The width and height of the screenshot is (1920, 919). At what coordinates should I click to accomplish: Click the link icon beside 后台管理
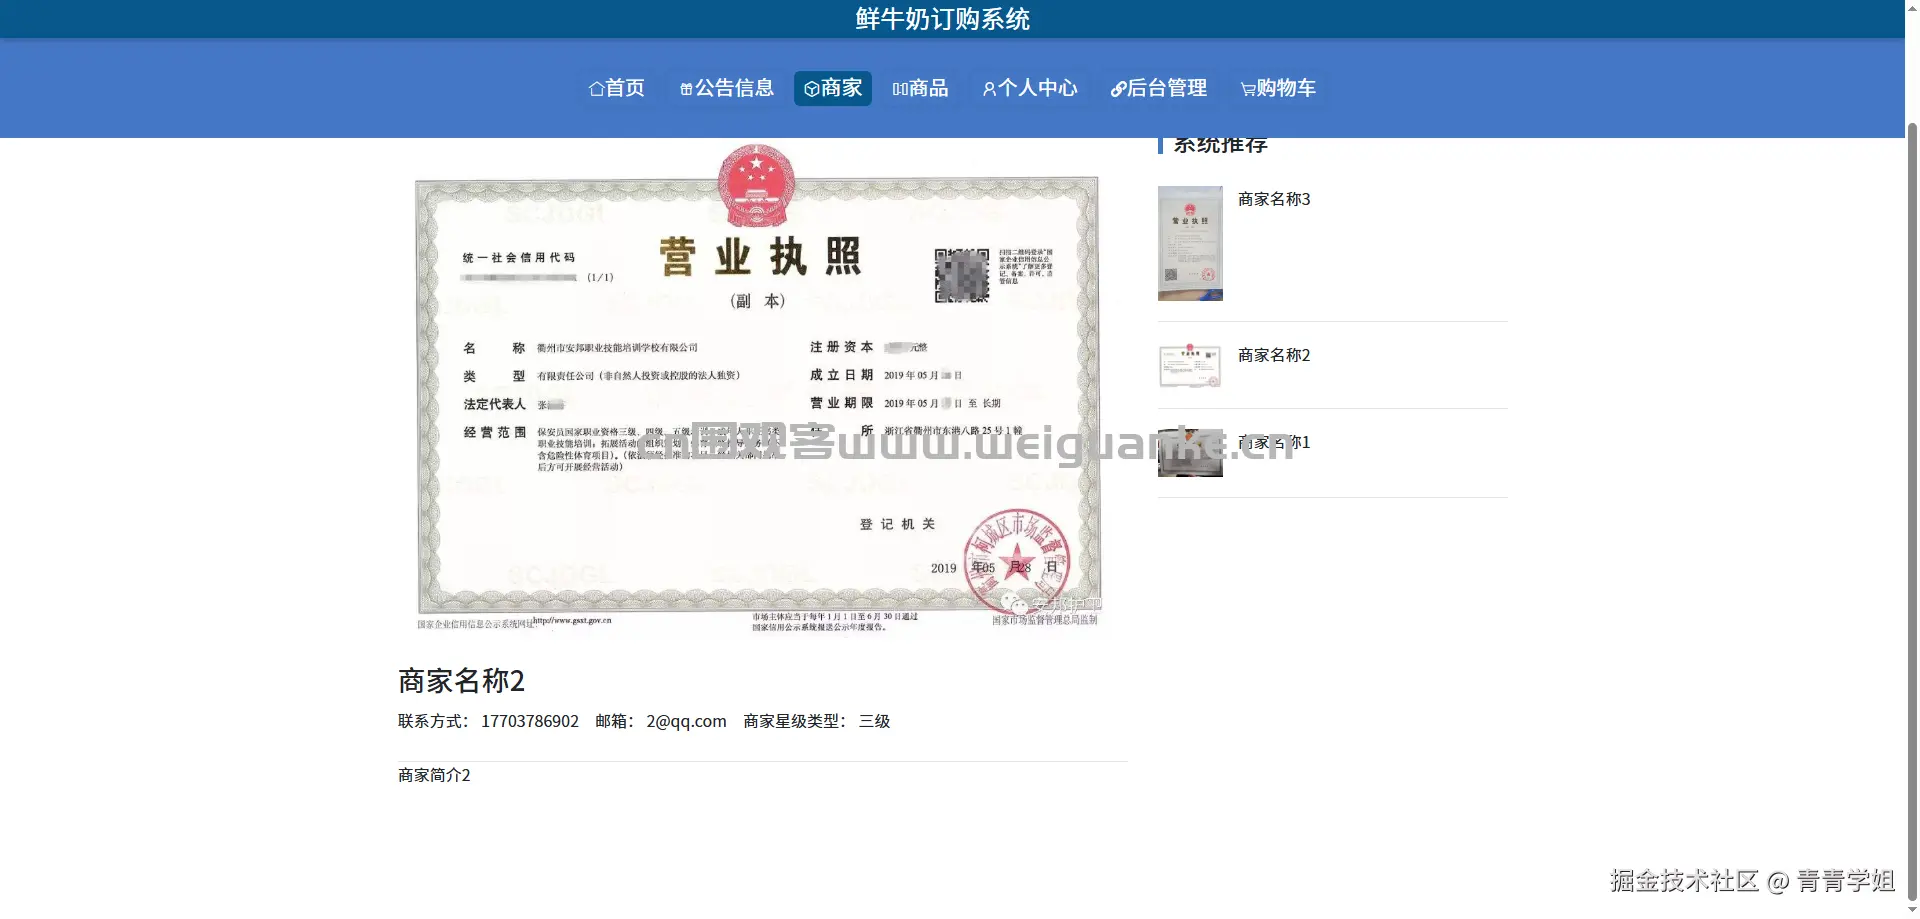pyautogui.click(x=1118, y=89)
